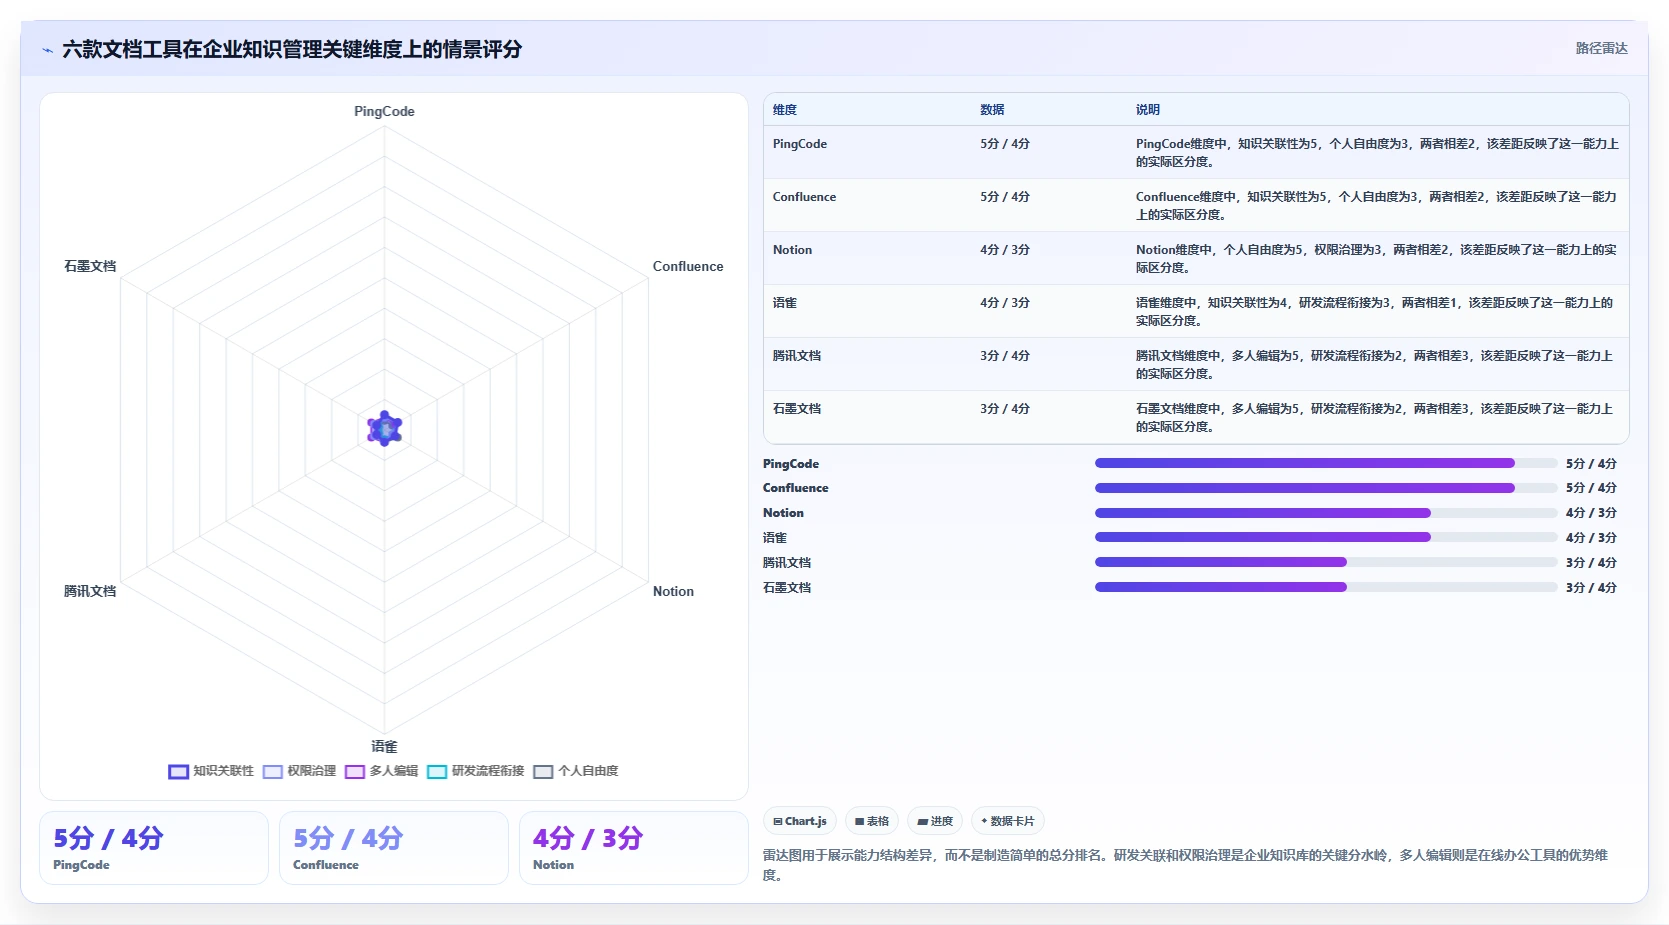The height and width of the screenshot is (925, 1669).
Task: Click the title icon beside the dashboard heading
Action: coord(47,50)
